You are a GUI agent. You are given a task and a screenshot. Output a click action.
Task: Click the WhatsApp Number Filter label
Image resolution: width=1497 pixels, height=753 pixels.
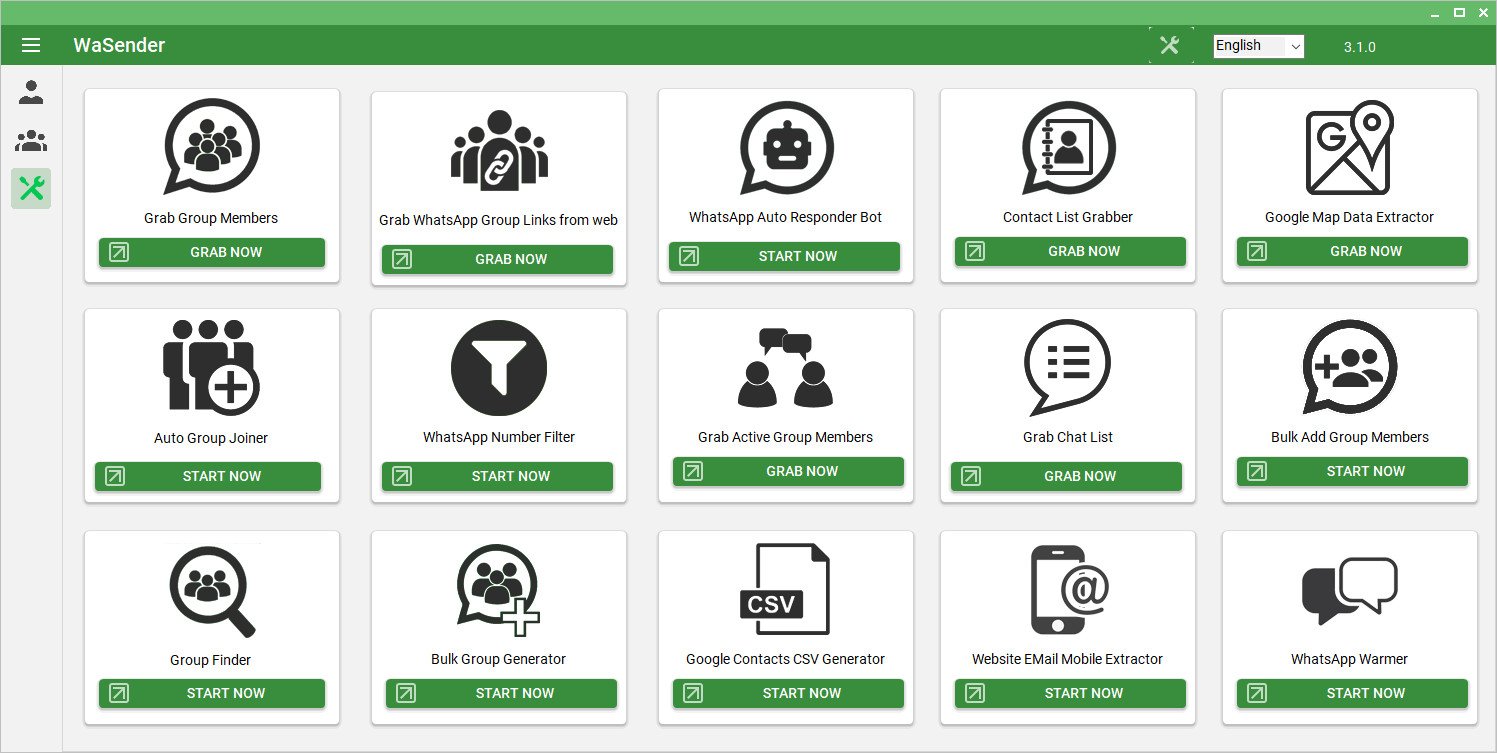(x=499, y=437)
